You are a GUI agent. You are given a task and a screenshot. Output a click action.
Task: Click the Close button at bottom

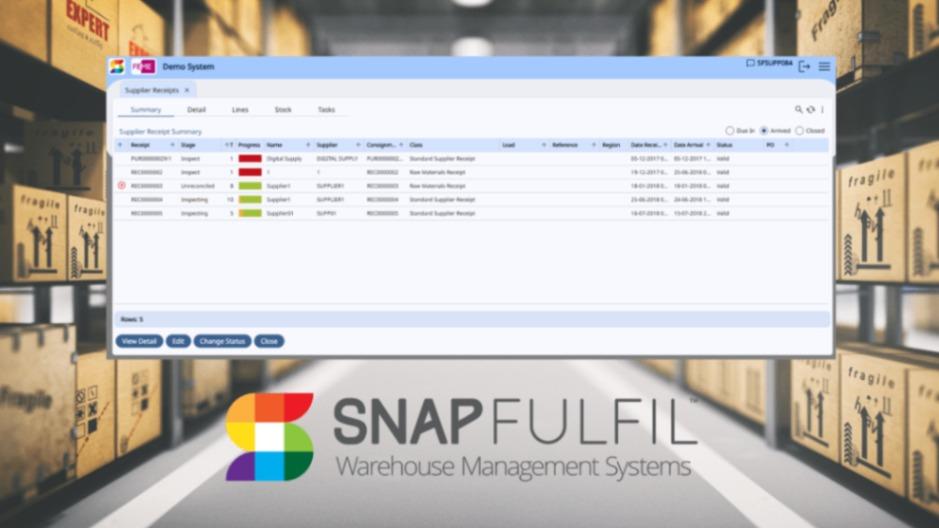269,341
